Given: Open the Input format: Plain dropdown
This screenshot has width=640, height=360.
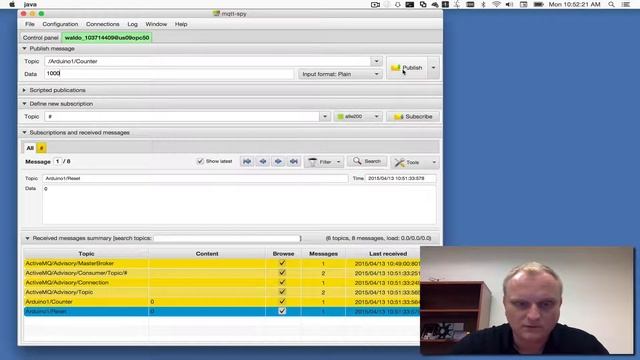Looking at the screenshot, I should pyautogui.click(x=340, y=74).
